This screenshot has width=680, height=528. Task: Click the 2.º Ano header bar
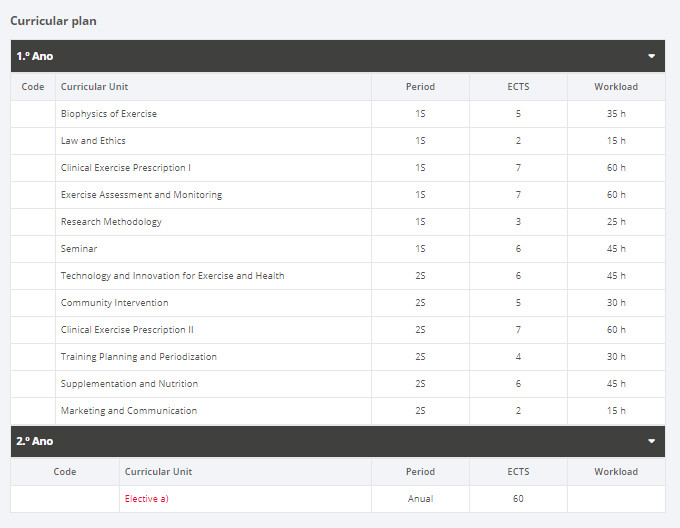338,441
